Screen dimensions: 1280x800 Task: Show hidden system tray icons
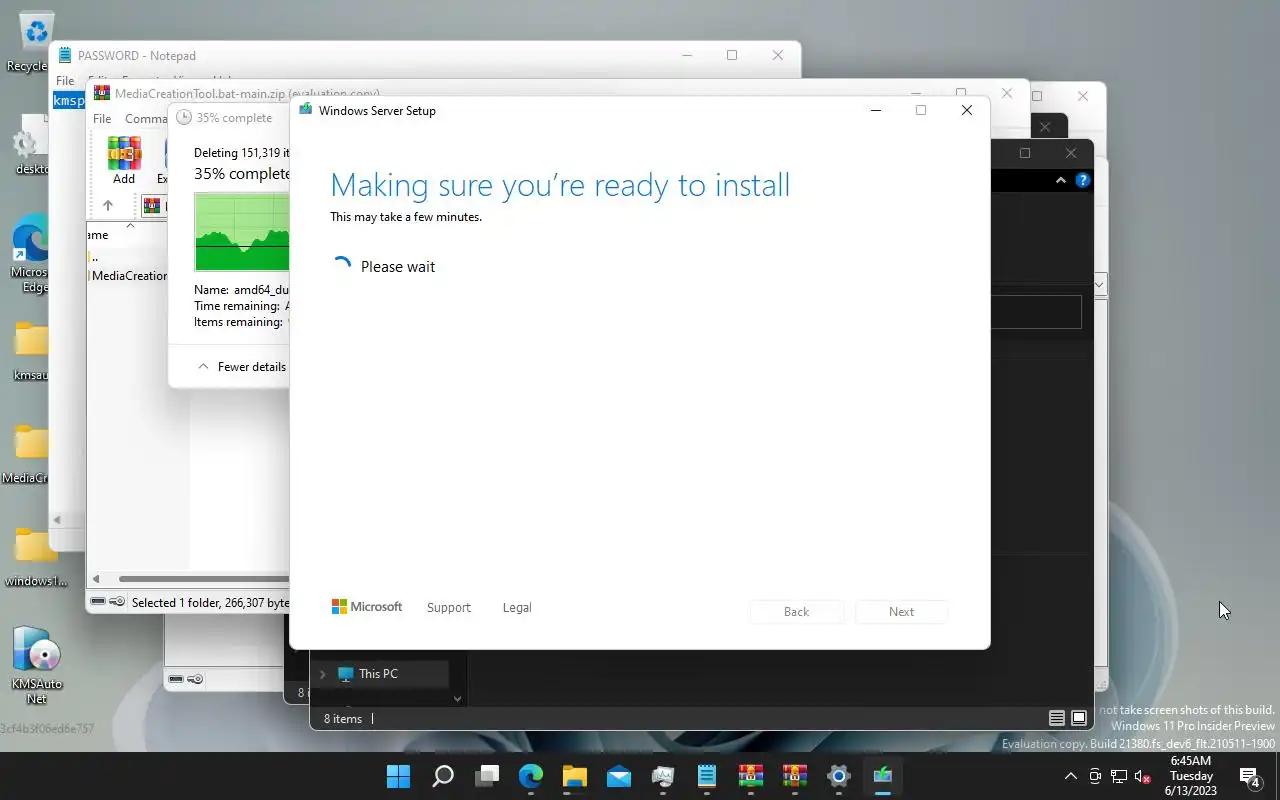pos(1070,776)
